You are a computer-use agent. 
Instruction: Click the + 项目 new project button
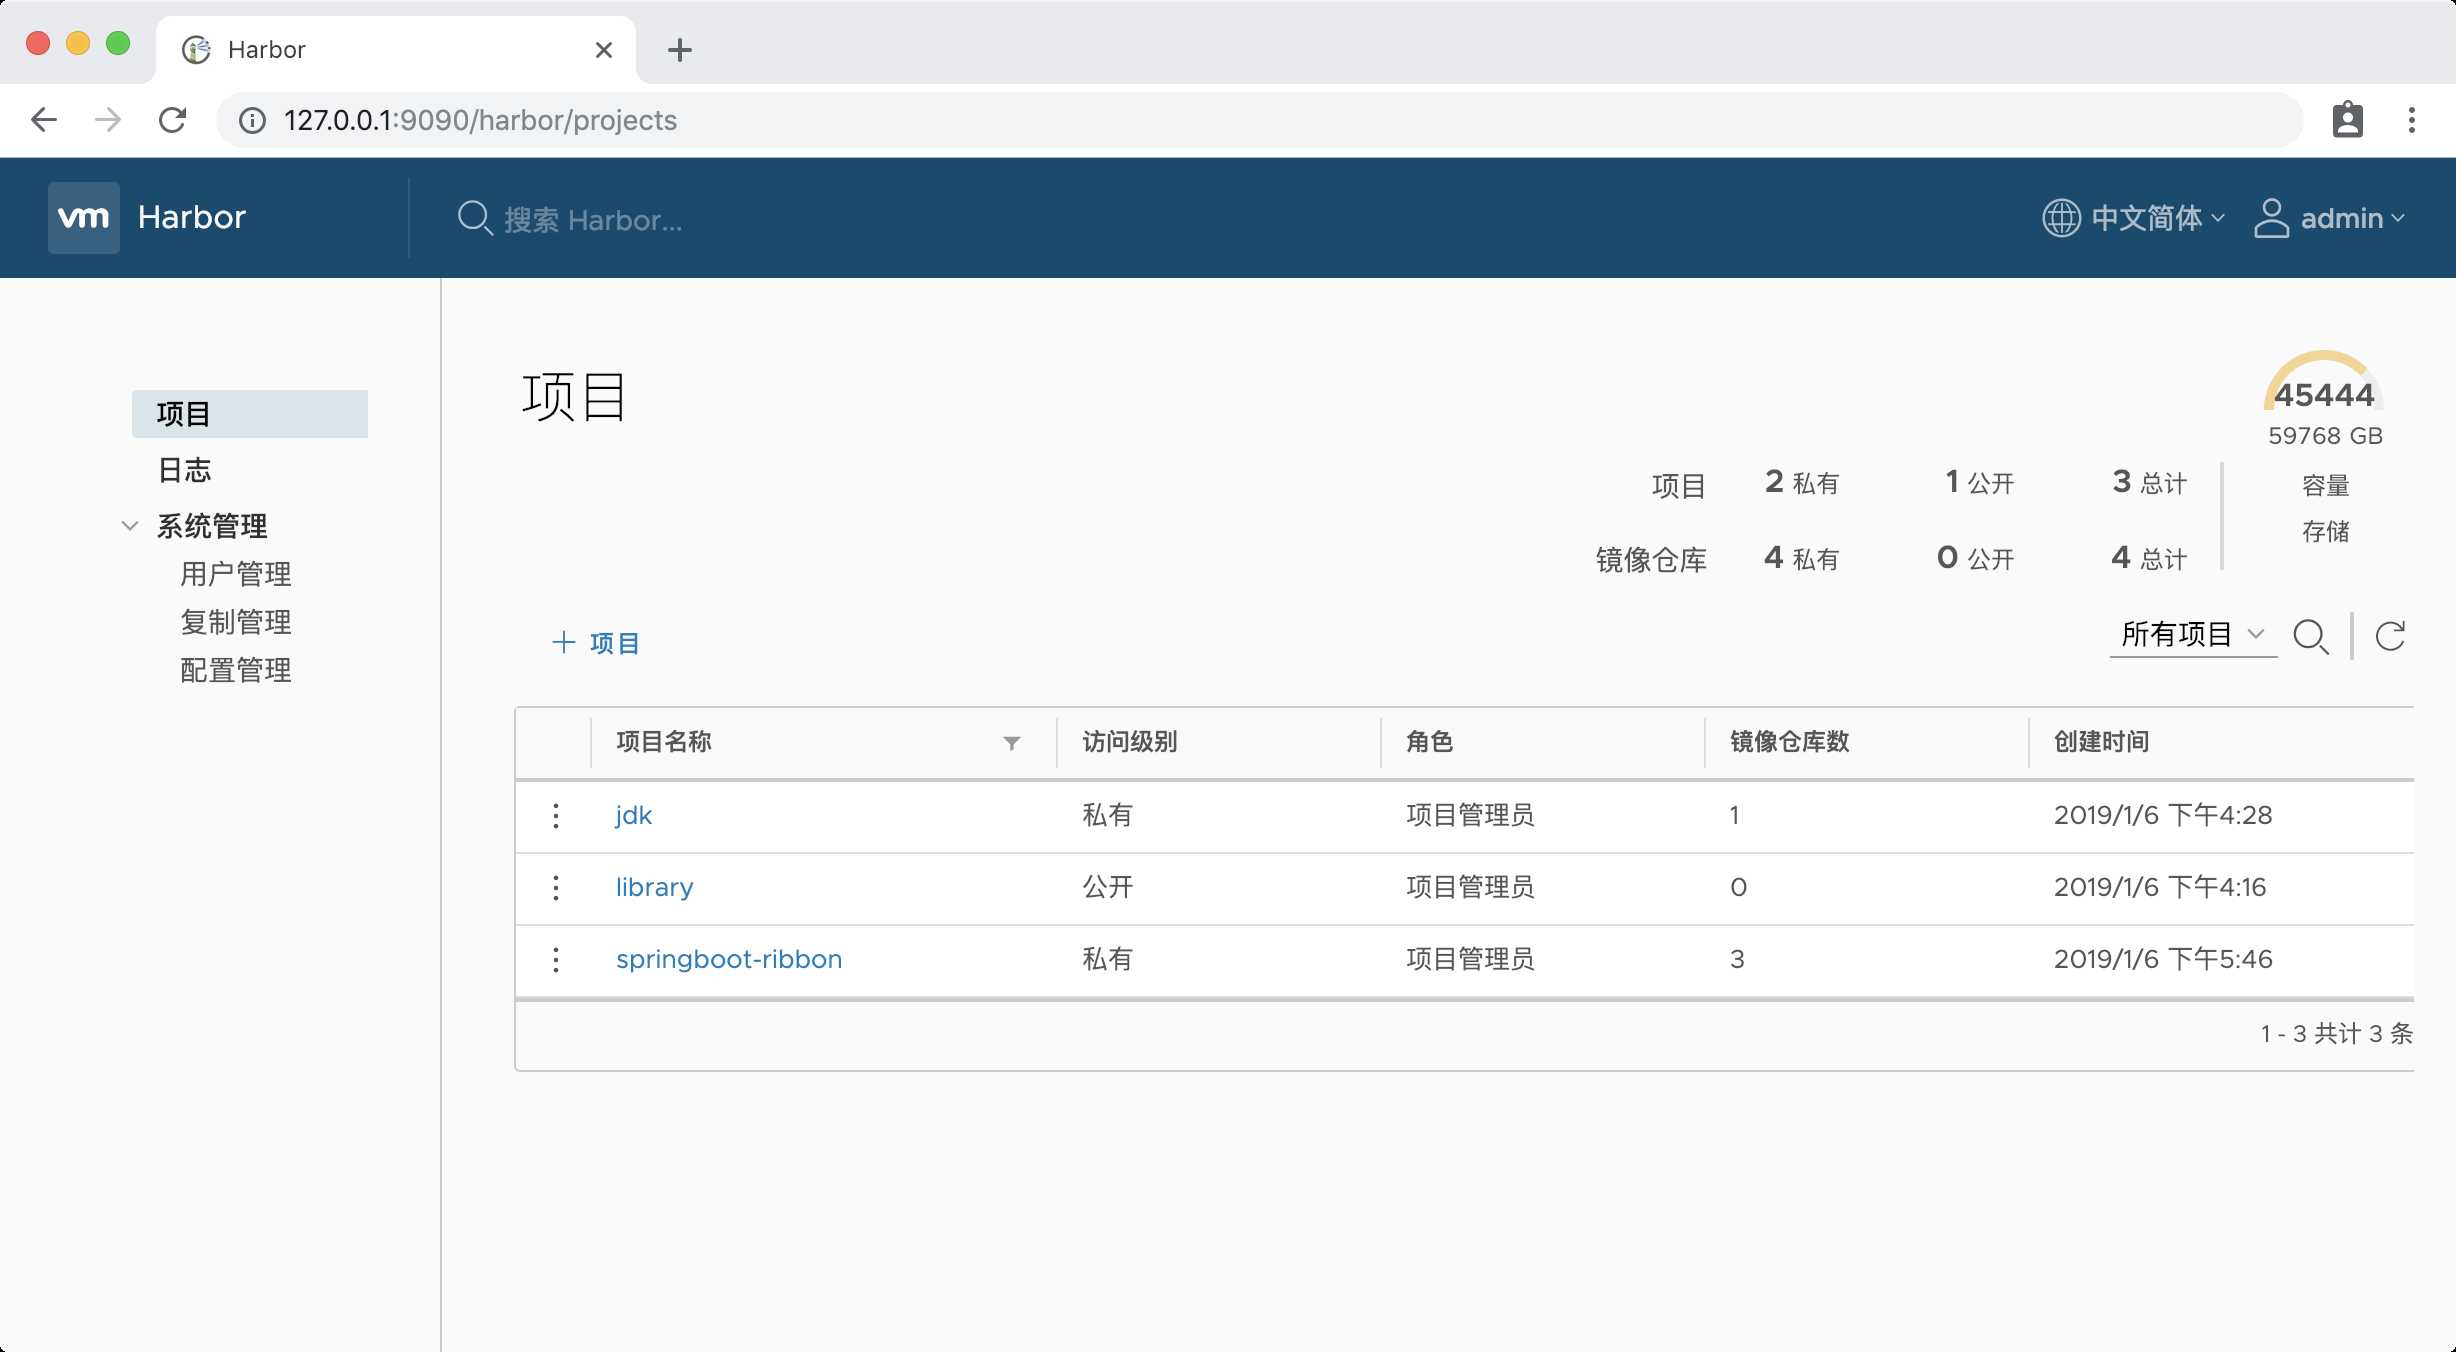[x=596, y=643]
